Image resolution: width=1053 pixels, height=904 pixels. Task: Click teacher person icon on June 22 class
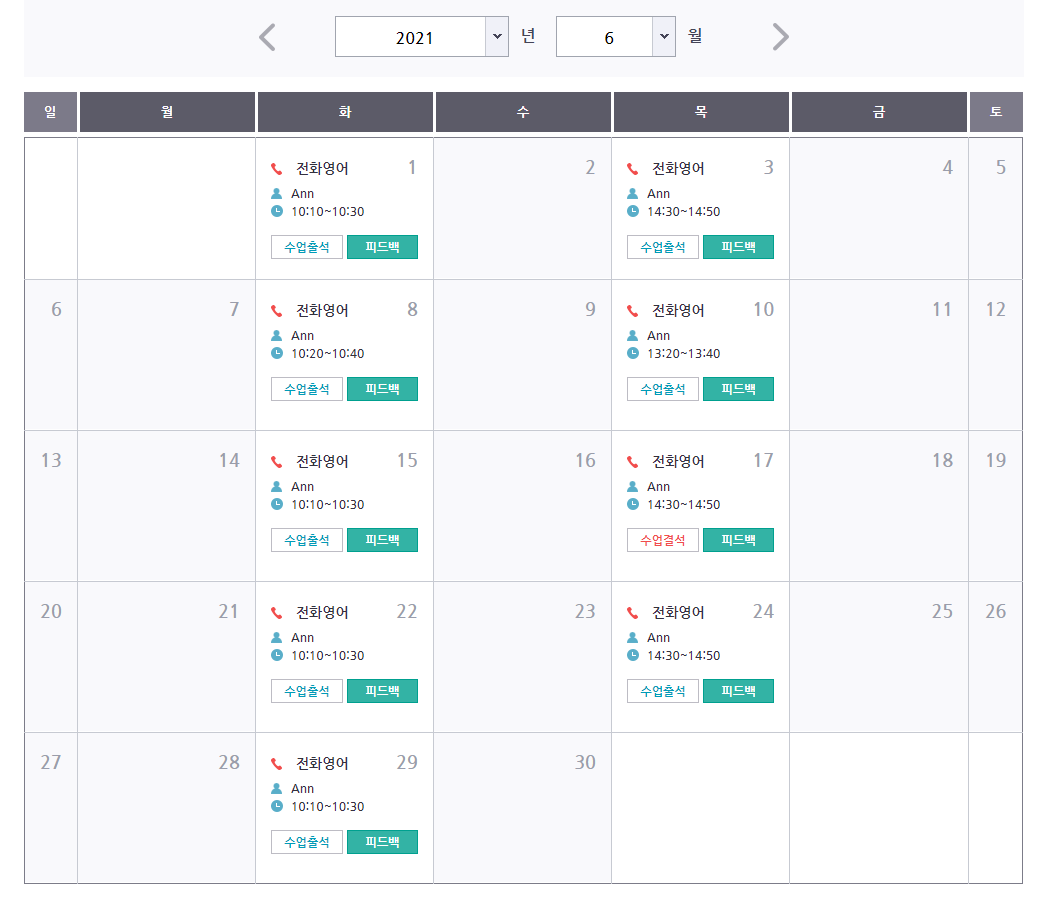(276, 637)
